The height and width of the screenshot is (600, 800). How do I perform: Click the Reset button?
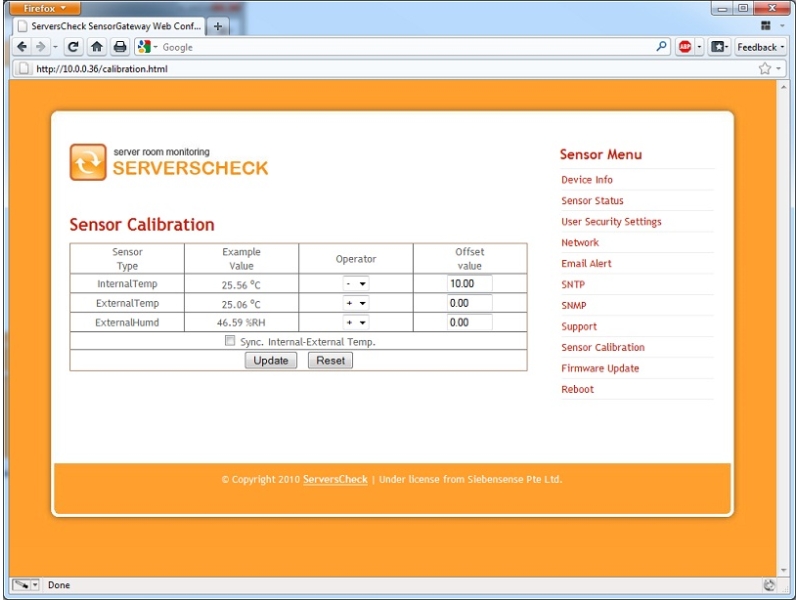(x=330, y=360)
